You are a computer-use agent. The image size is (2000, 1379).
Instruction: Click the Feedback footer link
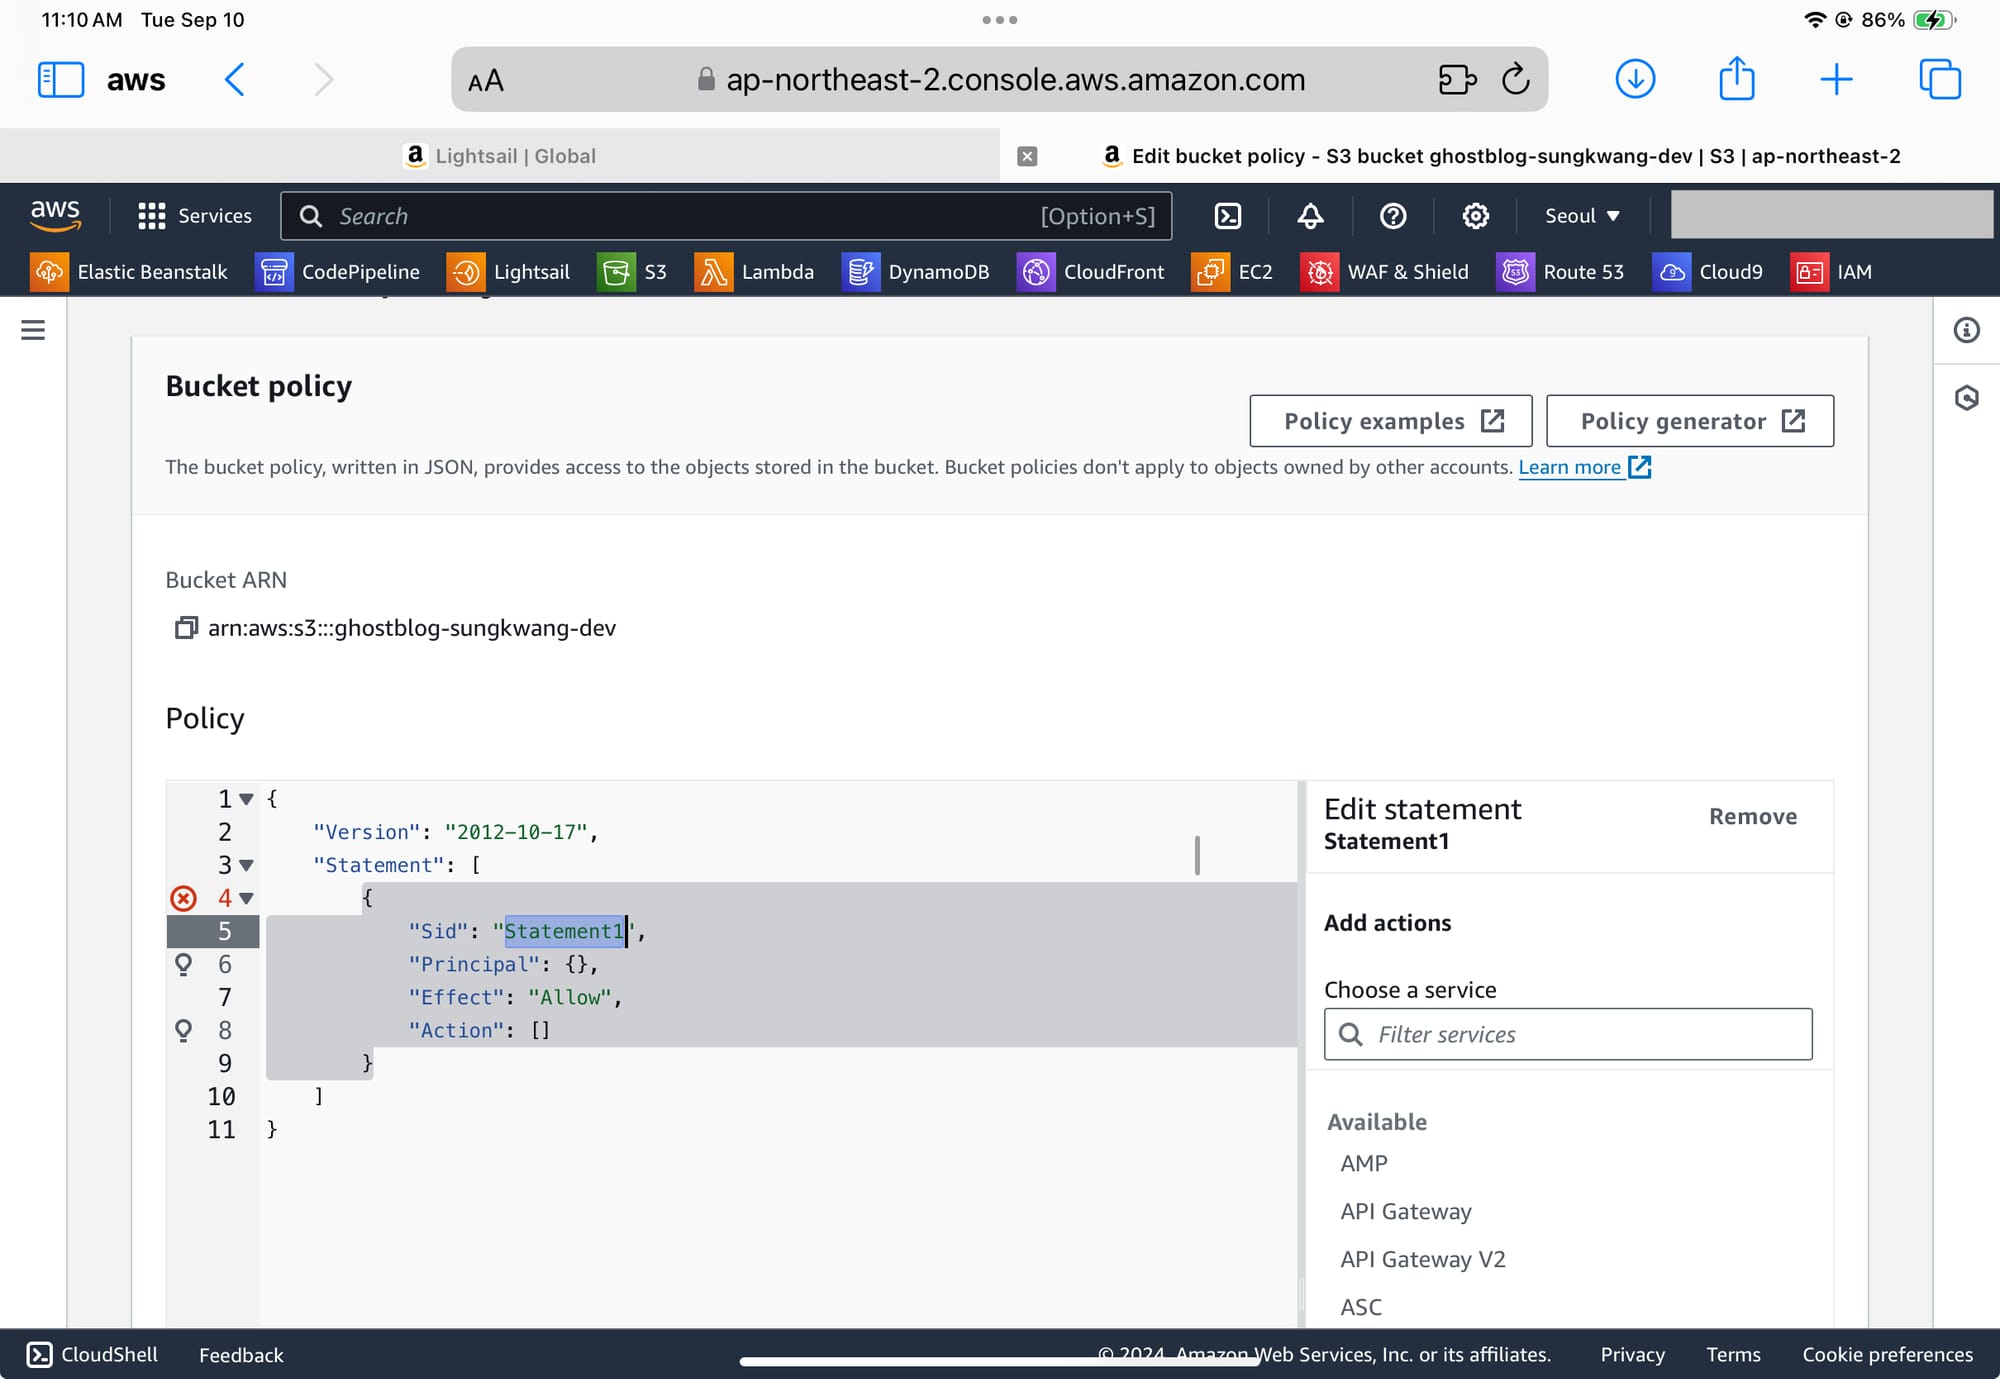[x=241, y=1355]
